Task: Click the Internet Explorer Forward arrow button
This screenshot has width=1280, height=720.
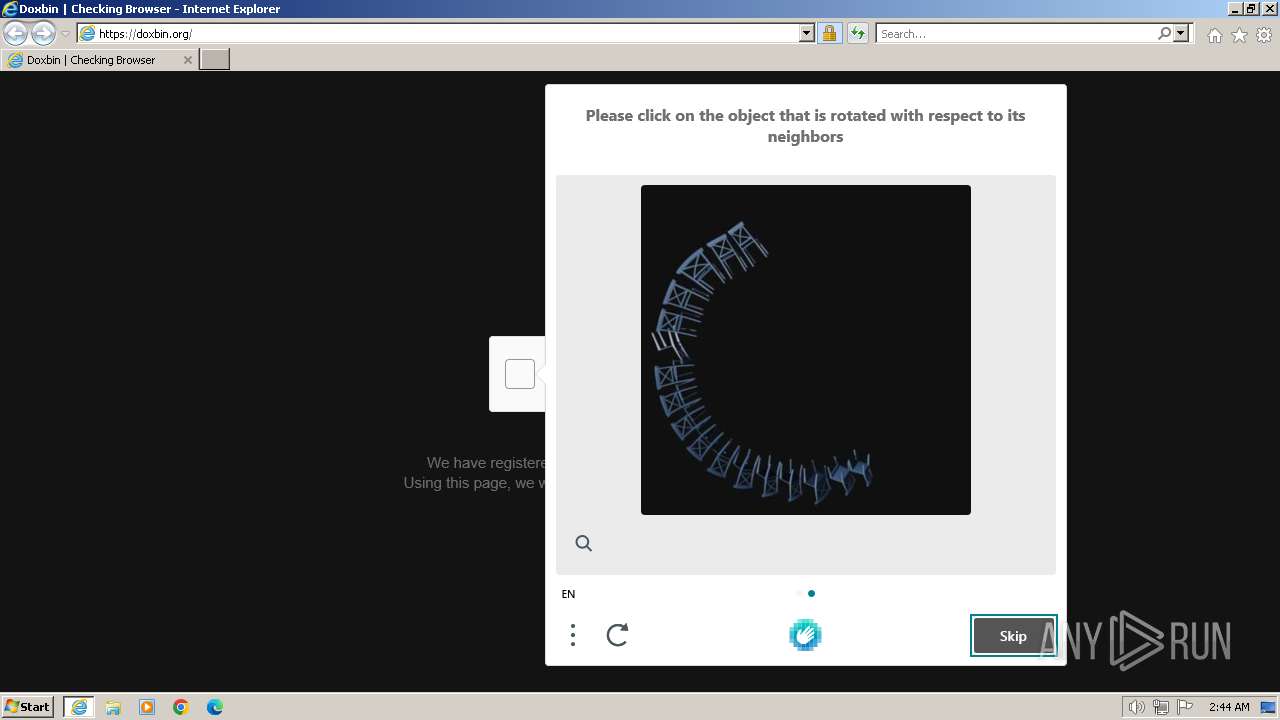Action: [43, 33]
